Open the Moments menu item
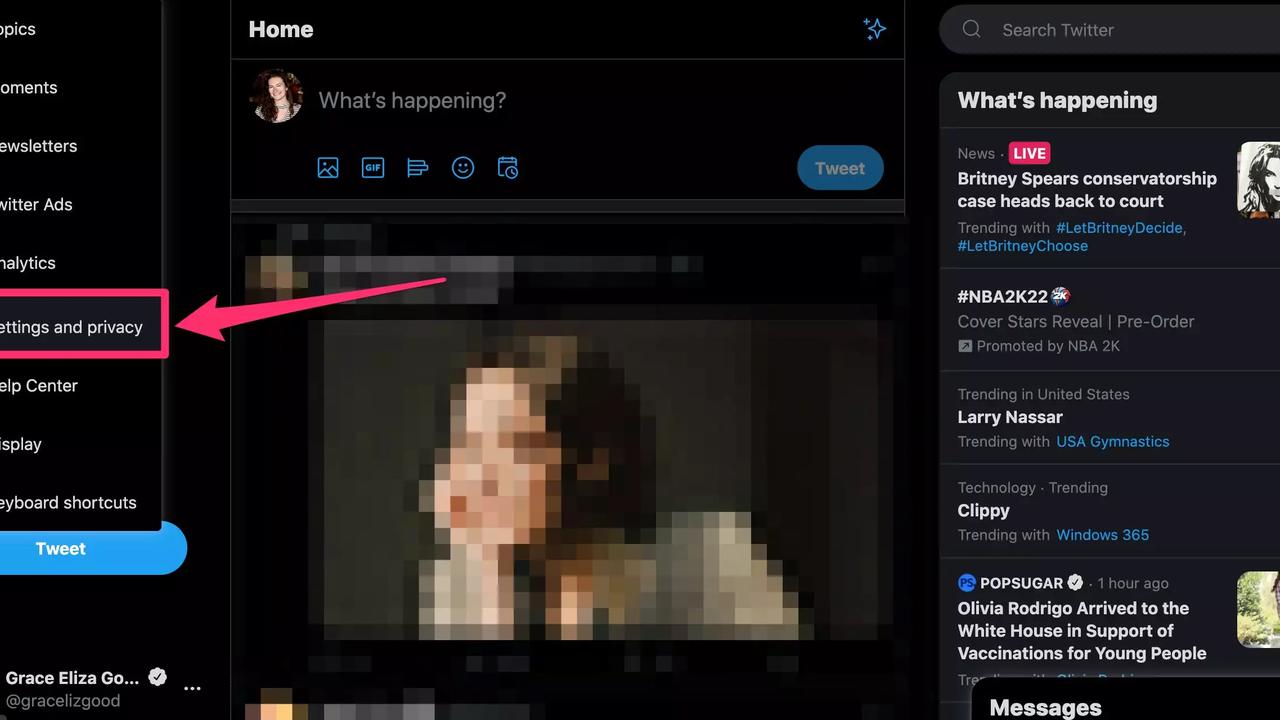The height and width of the screenshot is (720, 1280). pyautogui.click(x=28, y=87)
